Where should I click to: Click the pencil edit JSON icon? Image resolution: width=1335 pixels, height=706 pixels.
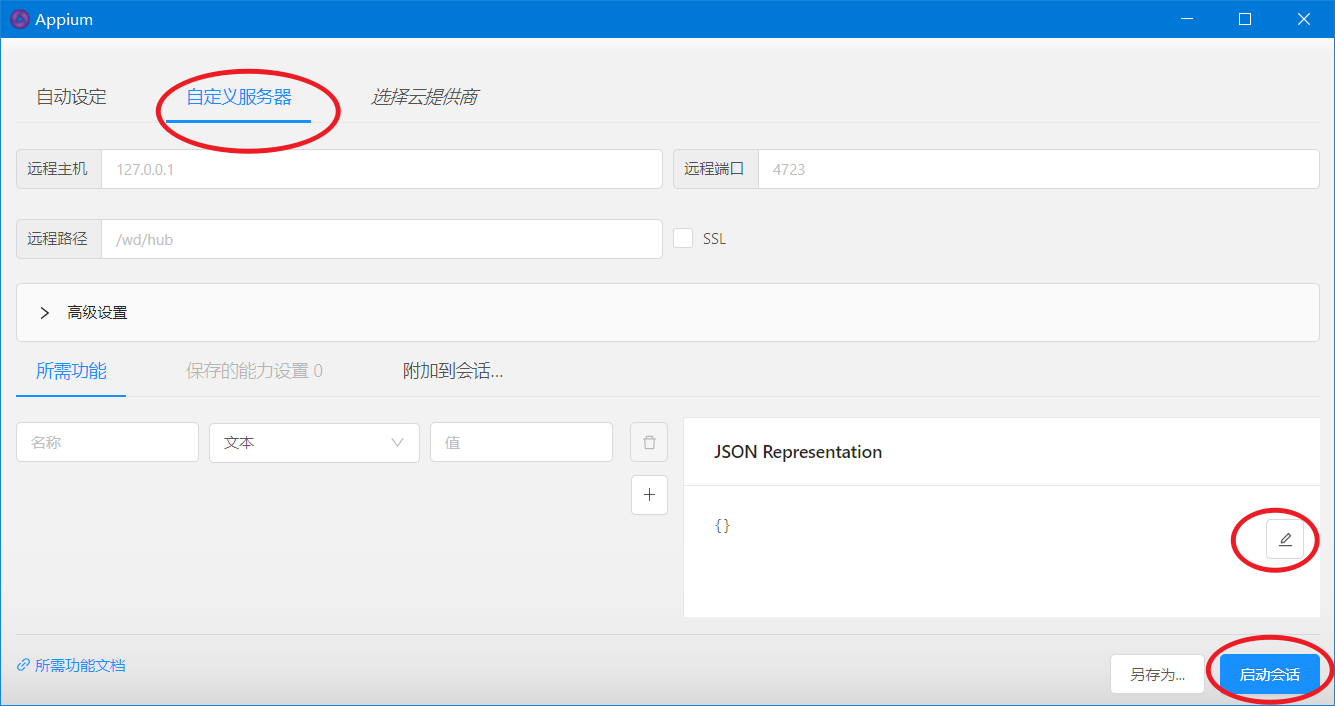click(x=1285, y=539)
